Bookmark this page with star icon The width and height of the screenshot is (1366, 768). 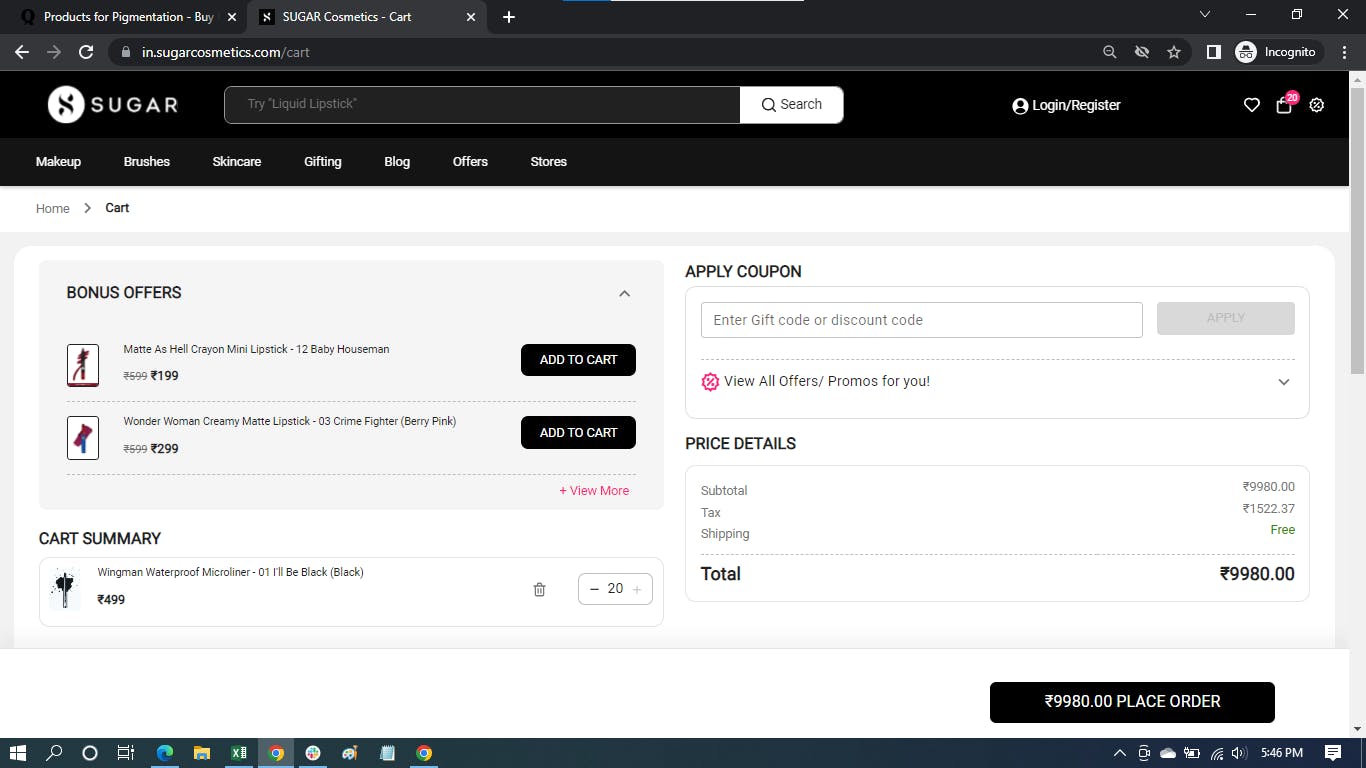click(x=1174, y=52)
